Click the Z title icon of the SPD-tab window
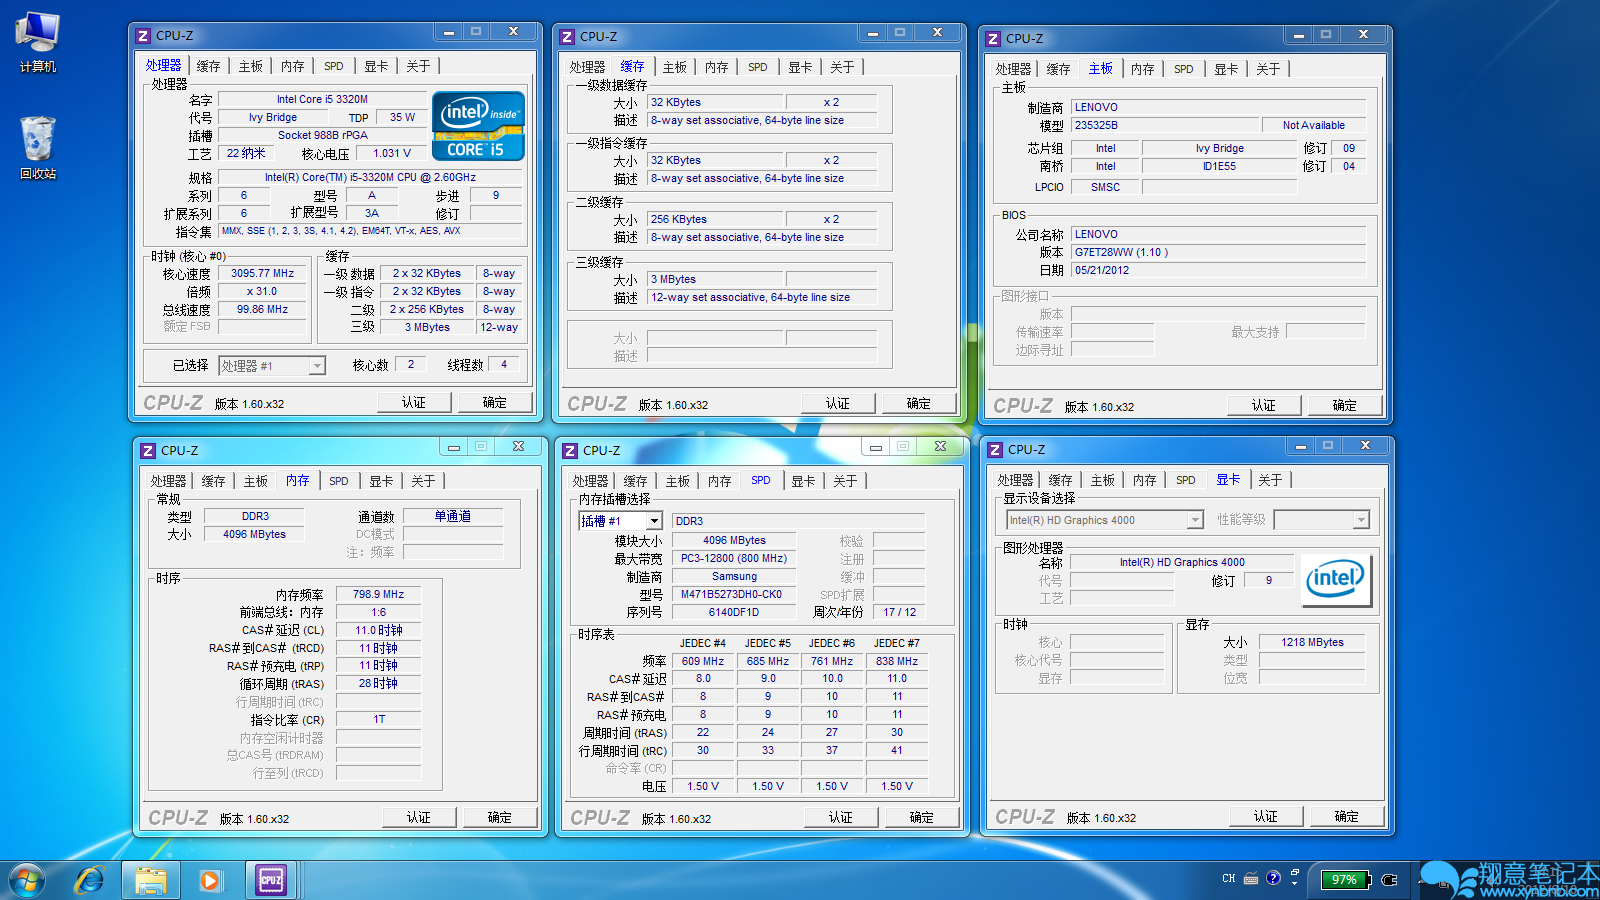This screenshot has height=900, width=1600. [x=571, y=451]
